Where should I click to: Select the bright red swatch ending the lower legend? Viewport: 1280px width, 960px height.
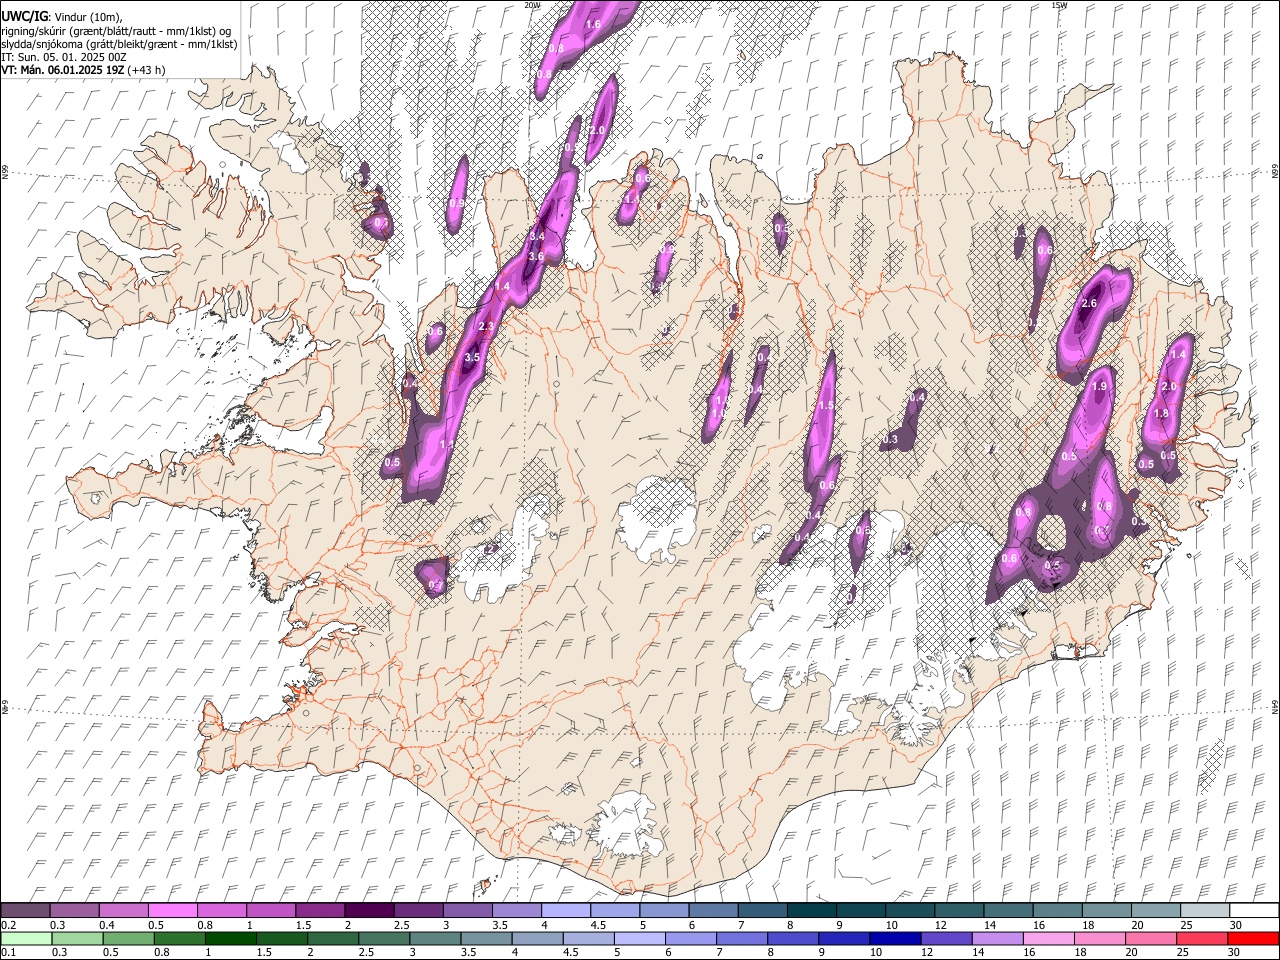(1252, 938)
